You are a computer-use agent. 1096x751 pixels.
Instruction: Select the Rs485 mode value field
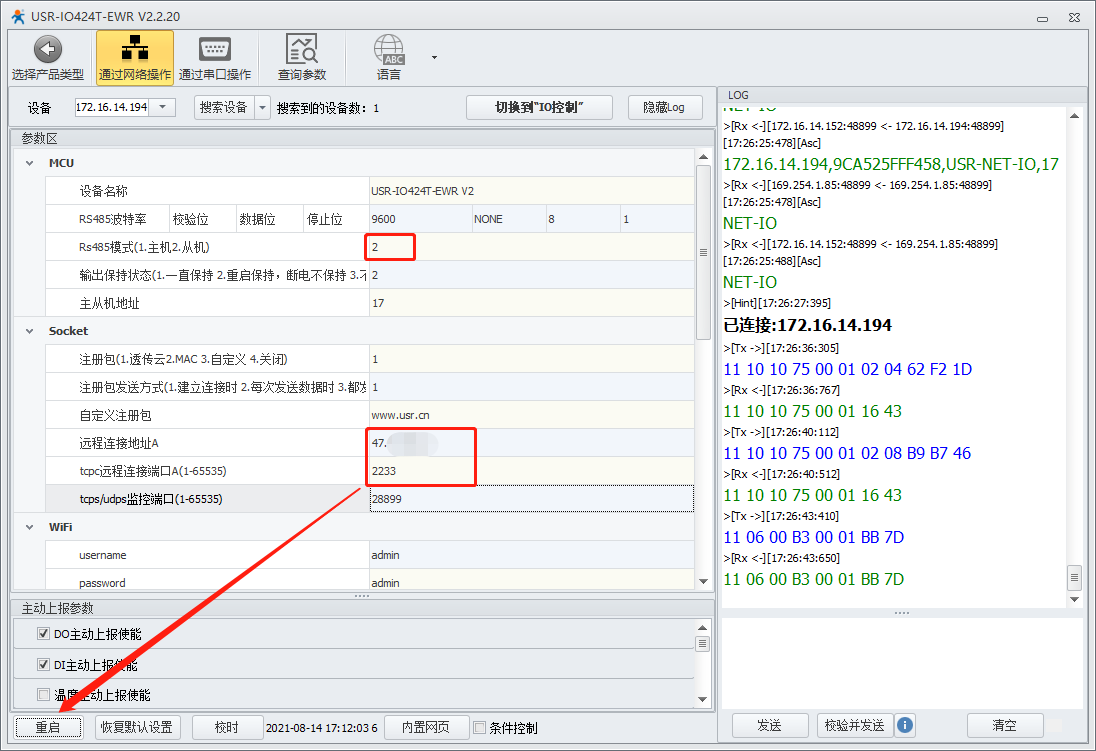tap(531, 247)
